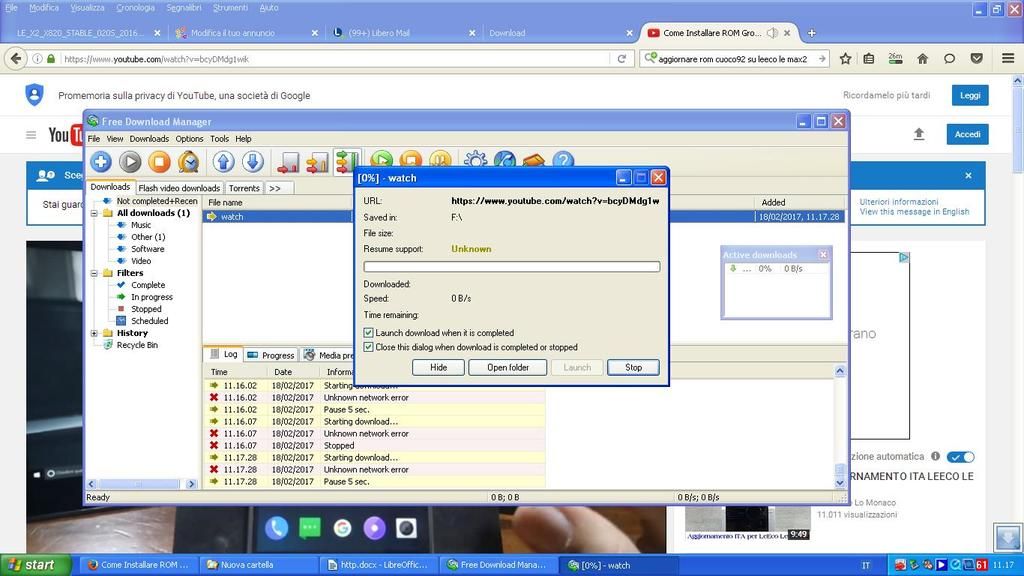This screenshot has width=1024, height=576.
Task: Open the Downloads menu in Free Download Manager
Action: 149,138
